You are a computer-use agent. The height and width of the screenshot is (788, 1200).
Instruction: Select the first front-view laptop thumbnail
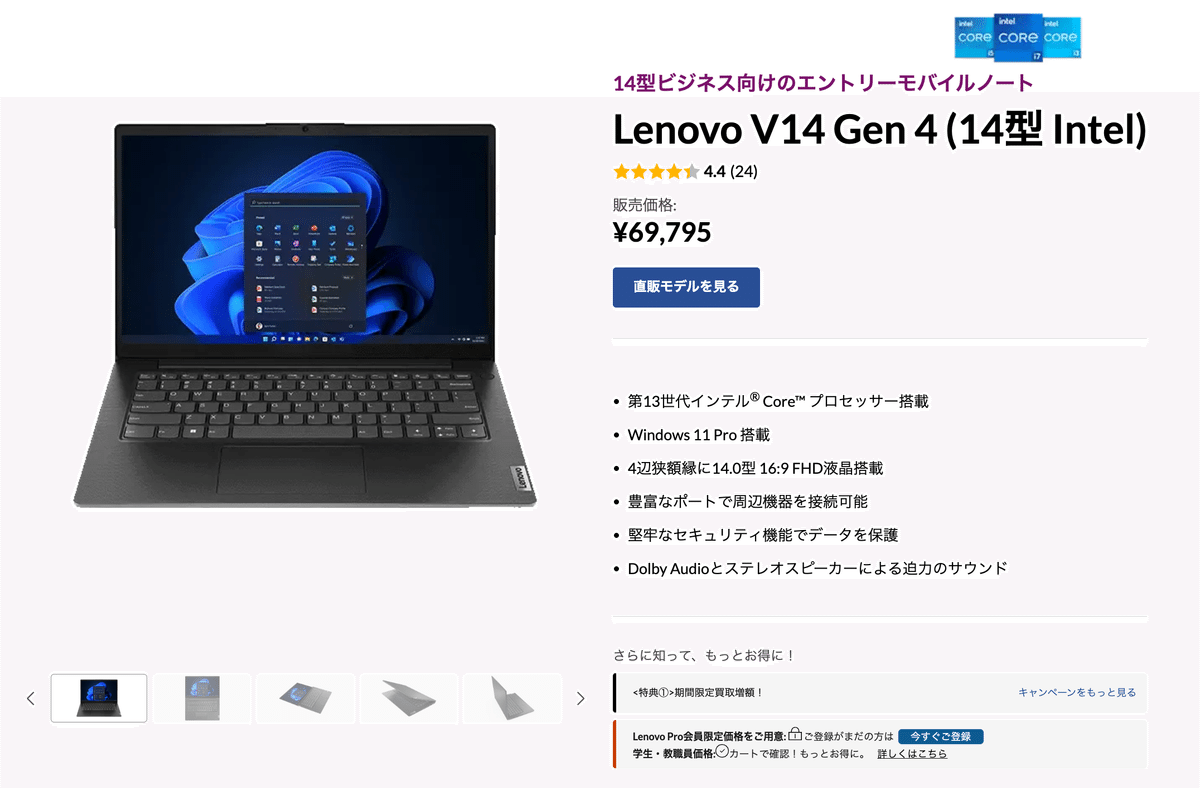99,698
